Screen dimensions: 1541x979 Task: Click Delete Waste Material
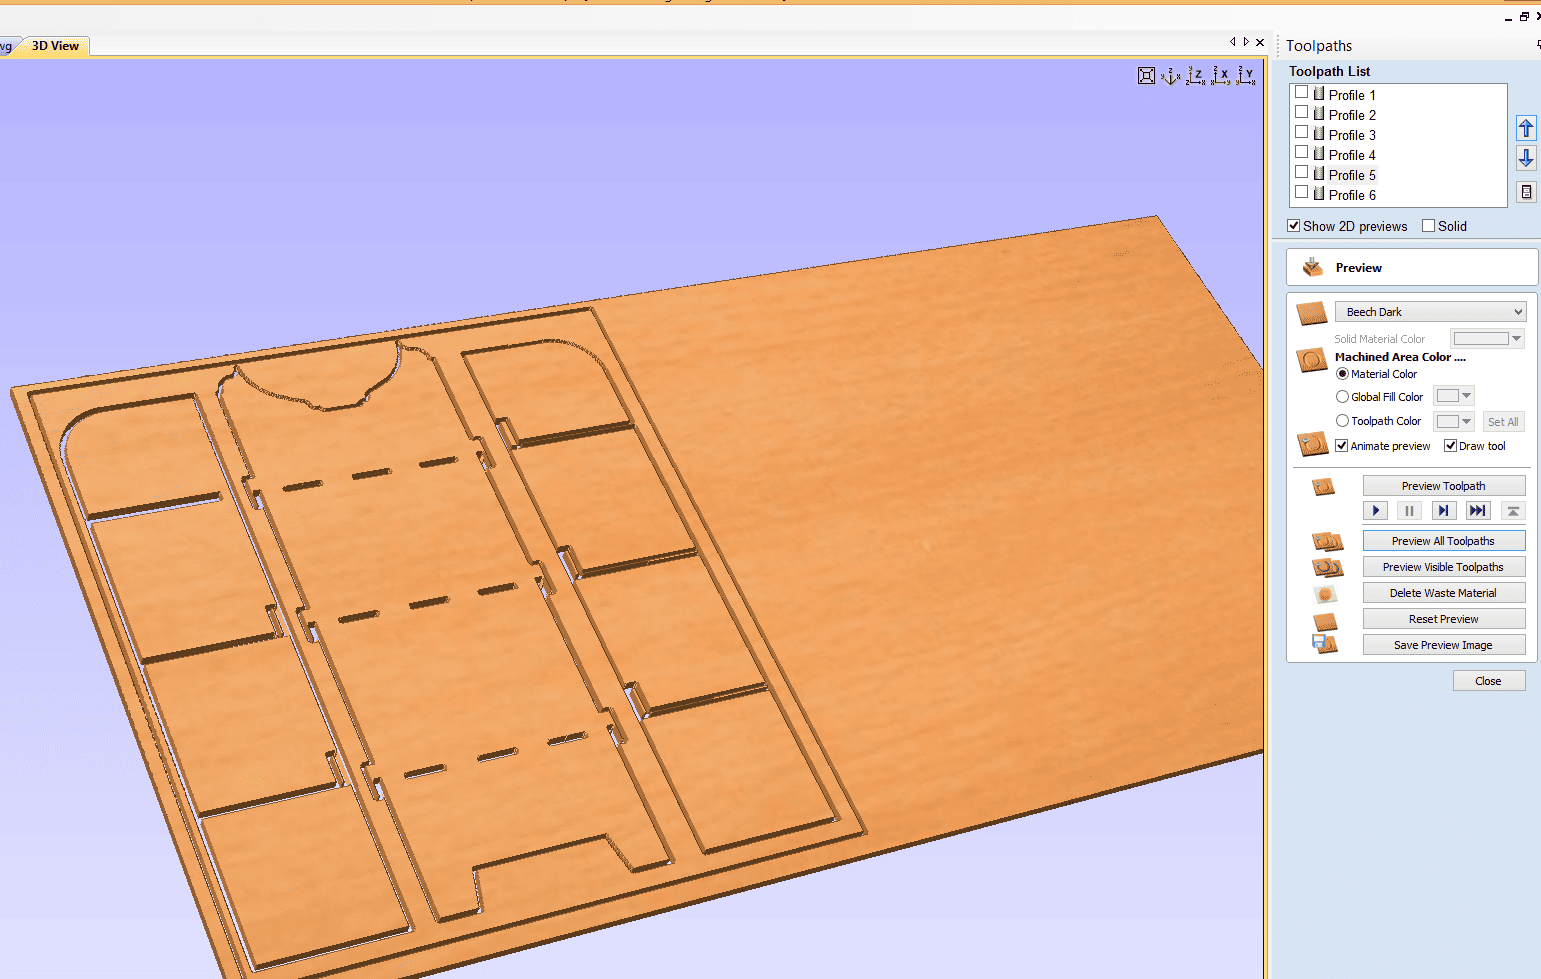click(x=1444, y=593)
